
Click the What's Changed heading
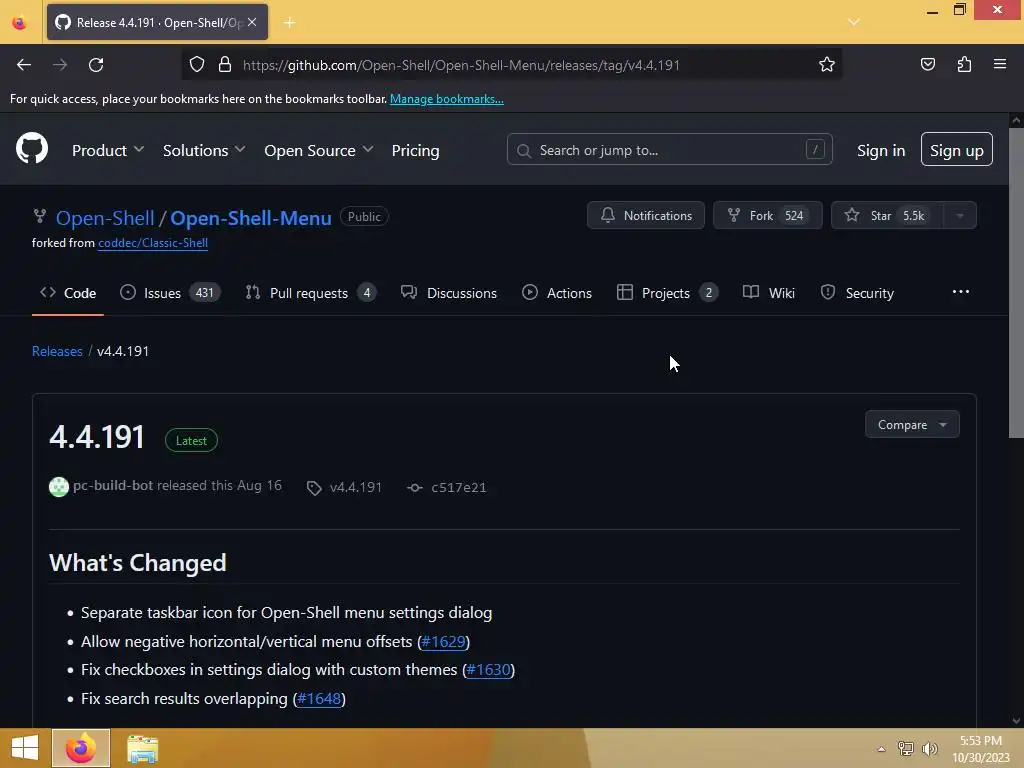click(138, 563)
